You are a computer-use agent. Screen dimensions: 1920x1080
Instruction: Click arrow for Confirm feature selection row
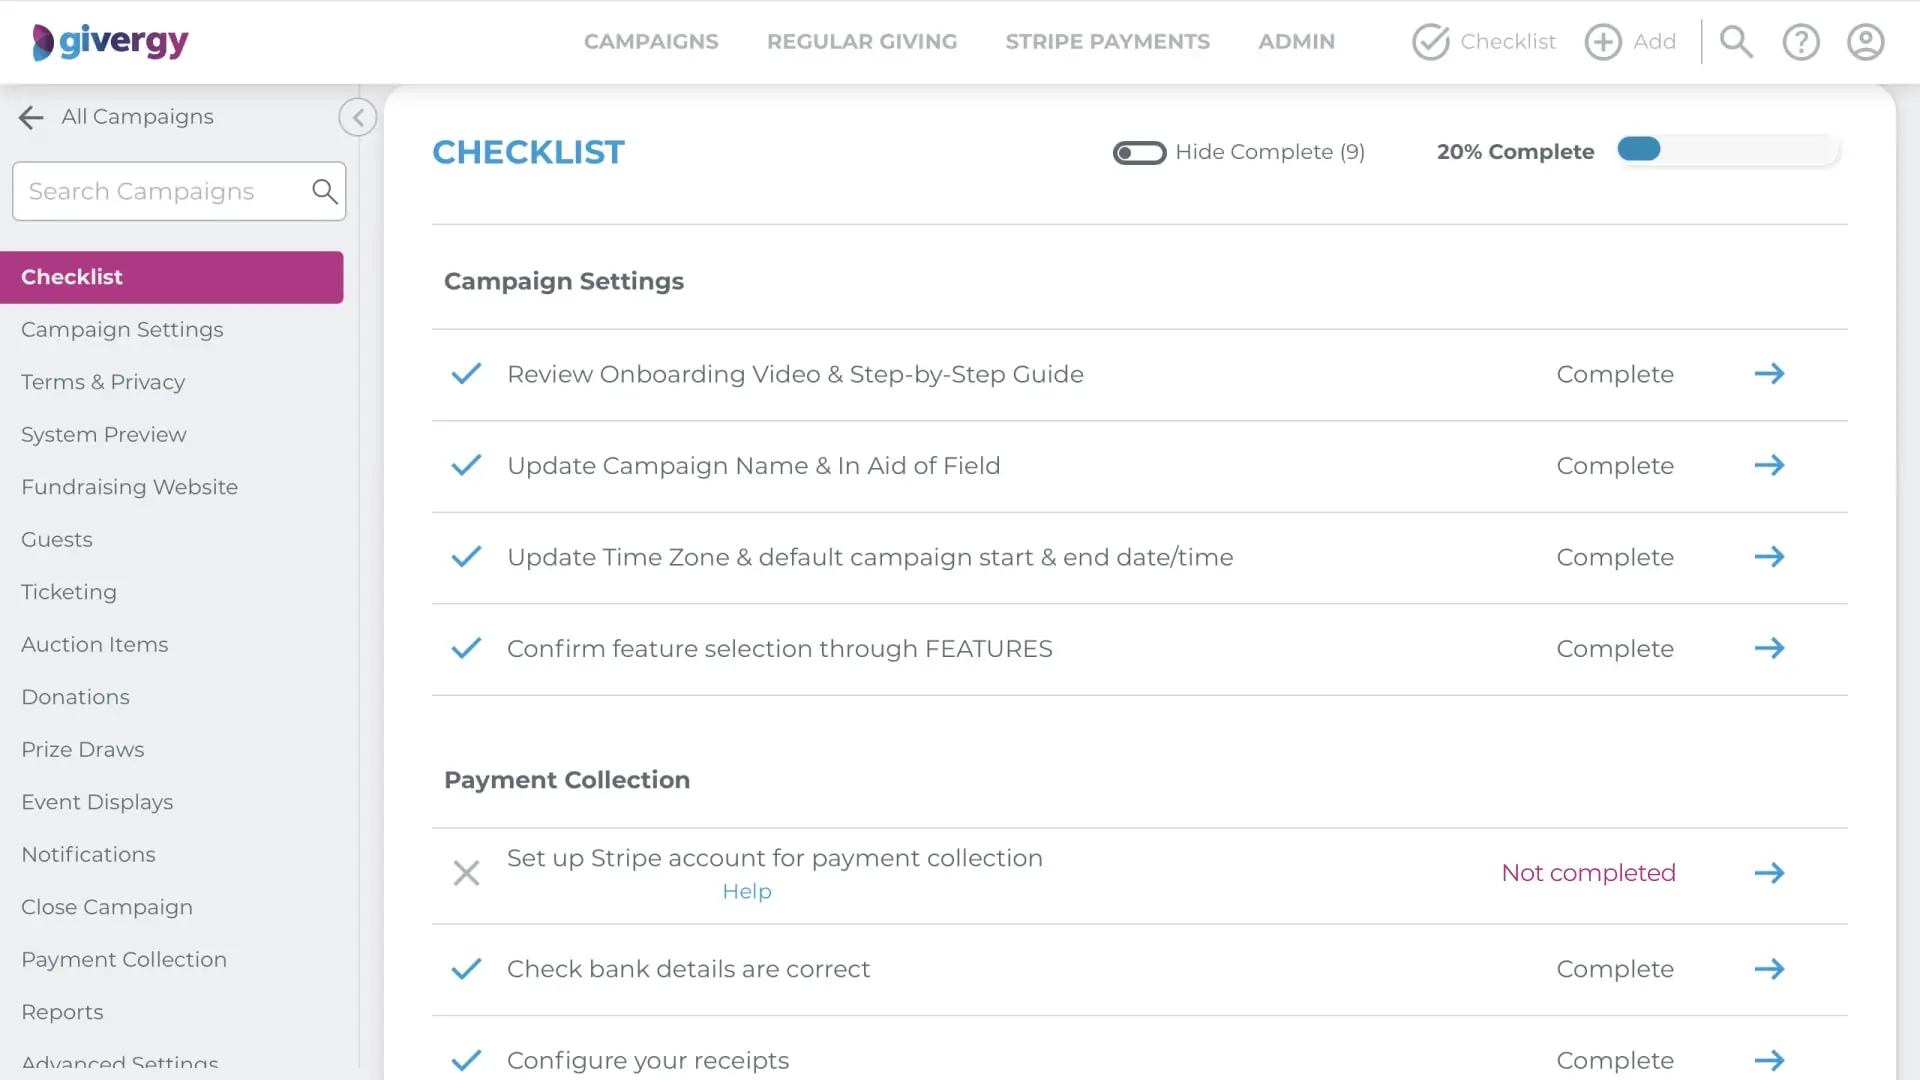click(1769, 648)
